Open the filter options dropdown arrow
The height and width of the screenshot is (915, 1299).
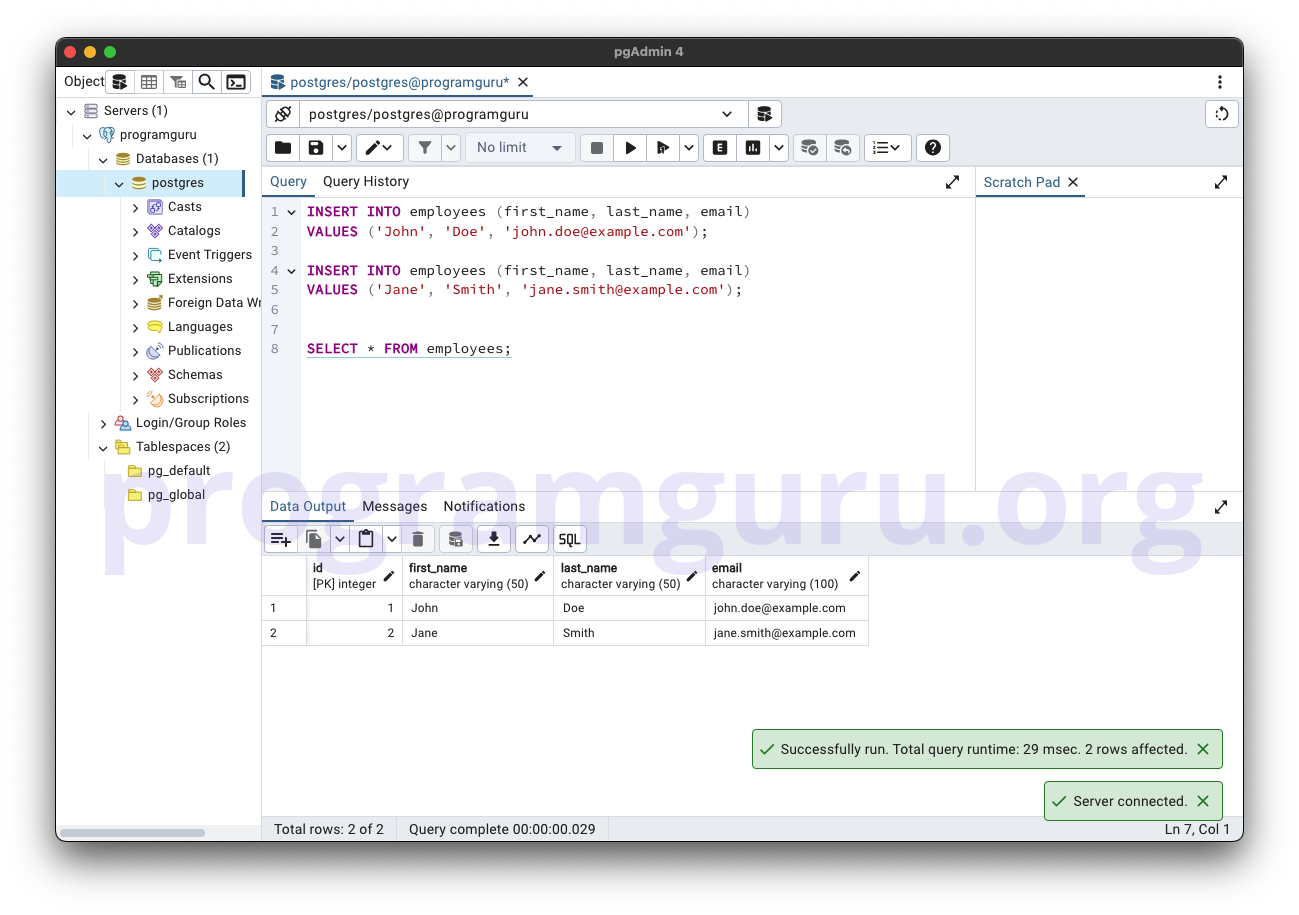(451, 148)
